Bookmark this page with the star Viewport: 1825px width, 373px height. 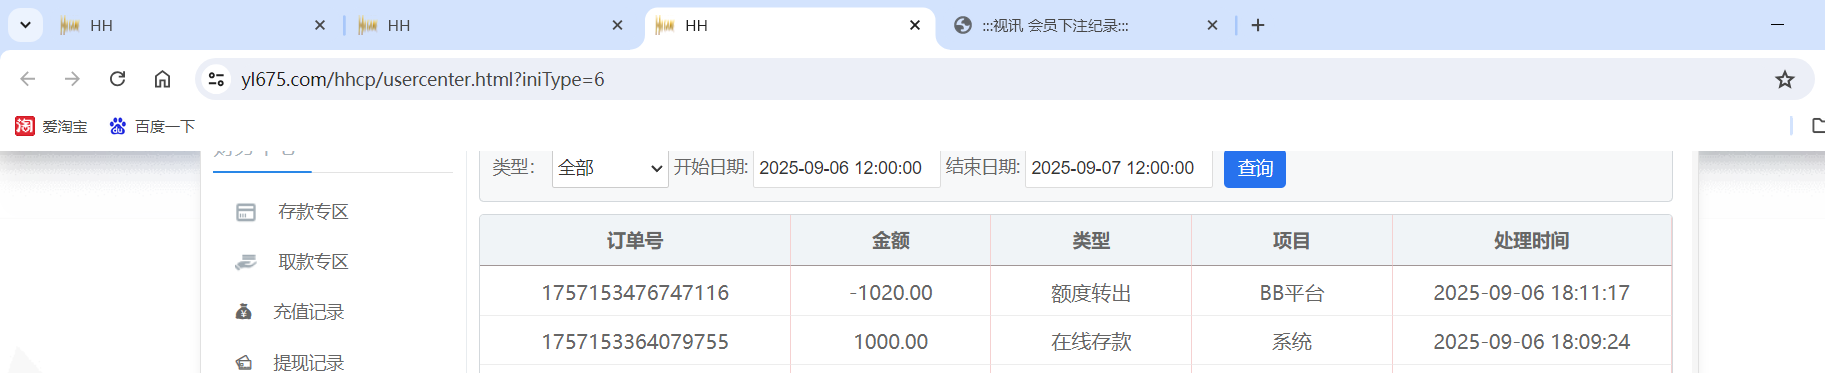click(x=1785, y=79)
